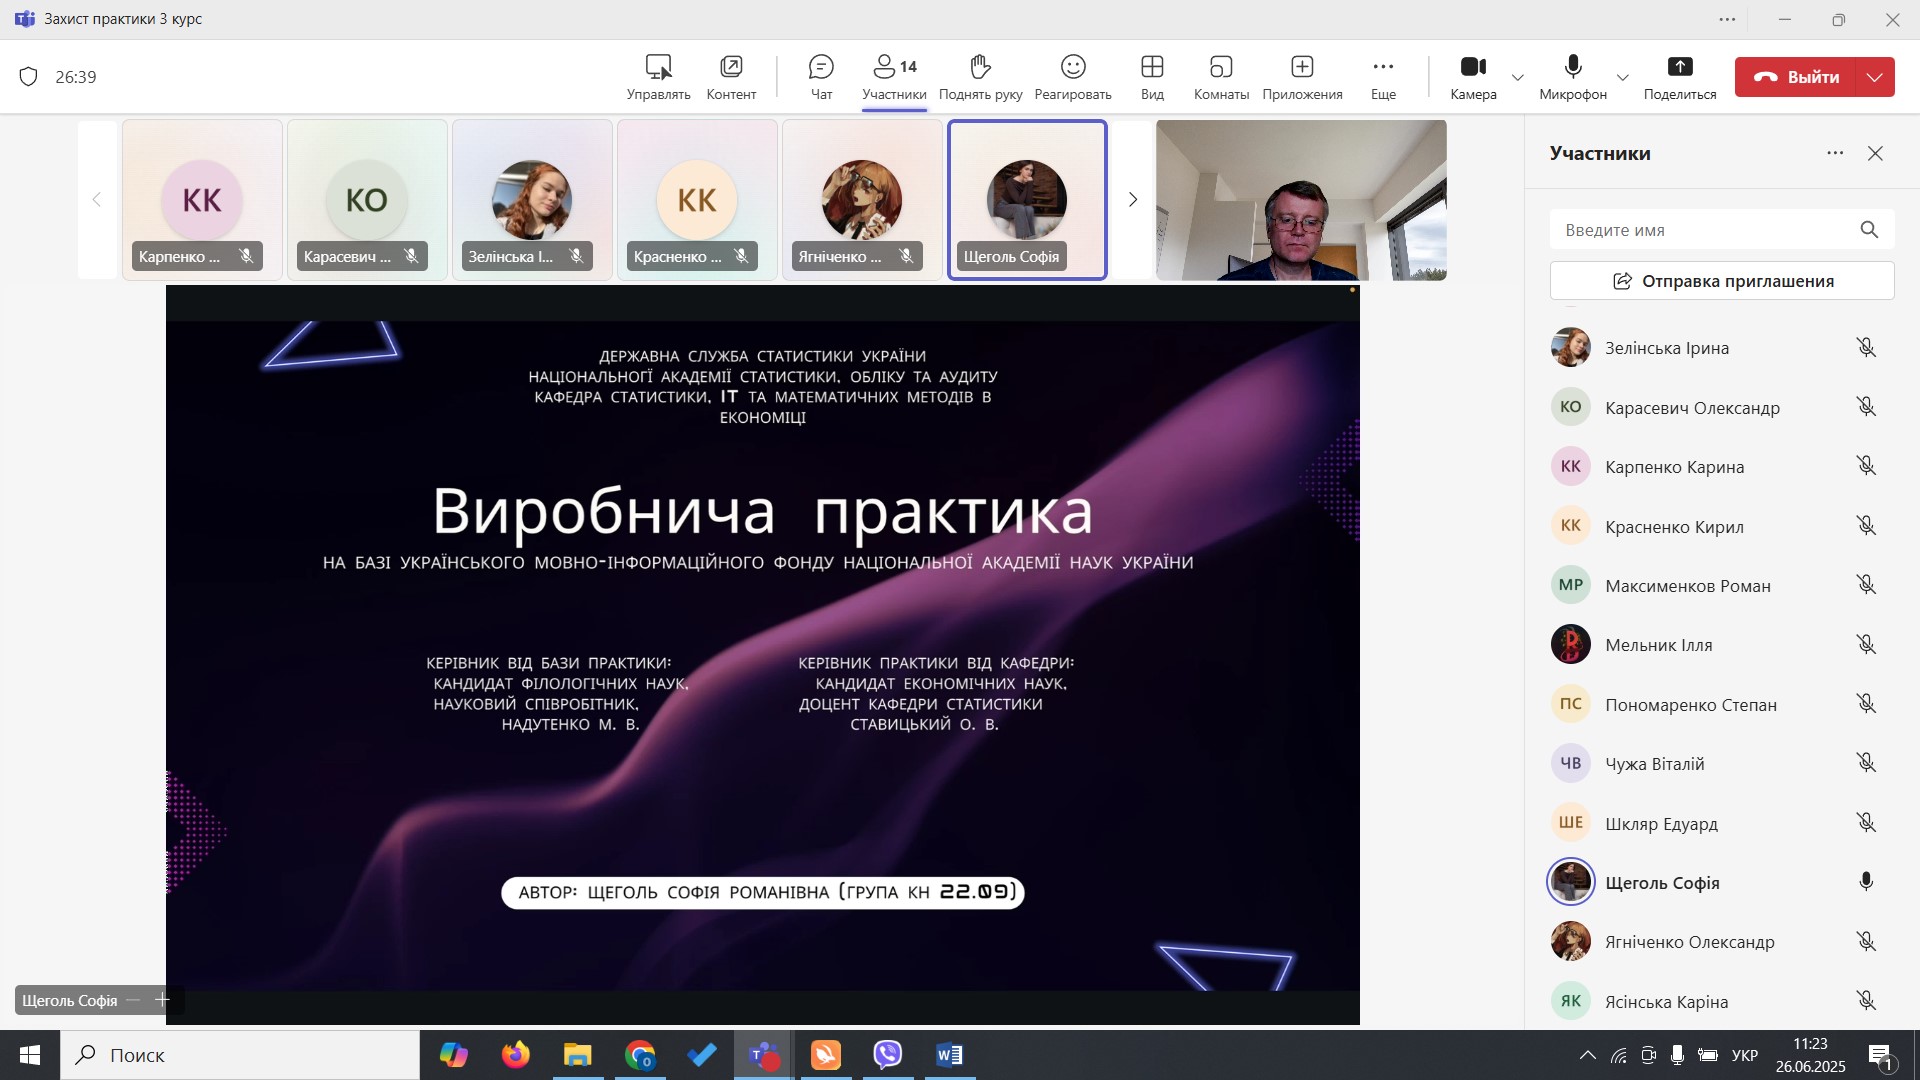Open the Take control (Управлять) option
The width and height of the screenshot is (1920, 1080).
(x=658, y=77)
